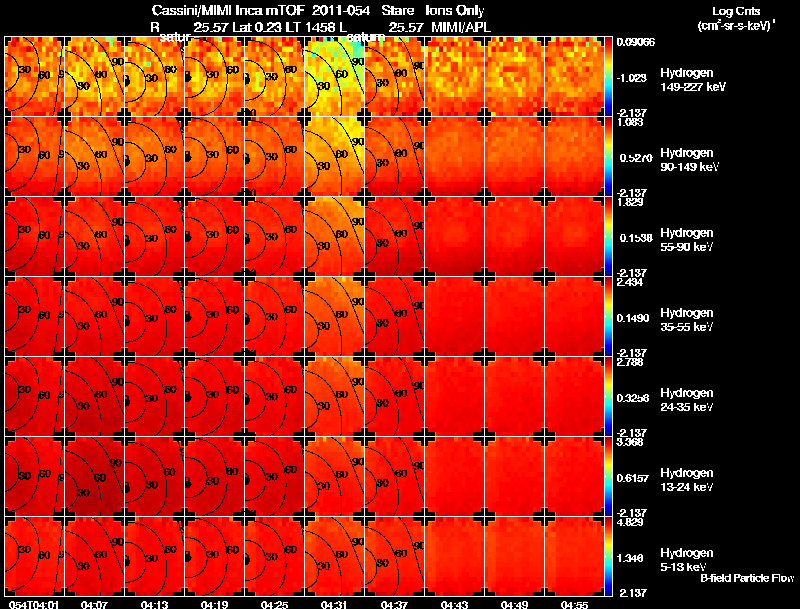Select the 'Hydrogen 5-13 keV' row label
The height and width of the screenshot is (609, 800).
[687, 560]
